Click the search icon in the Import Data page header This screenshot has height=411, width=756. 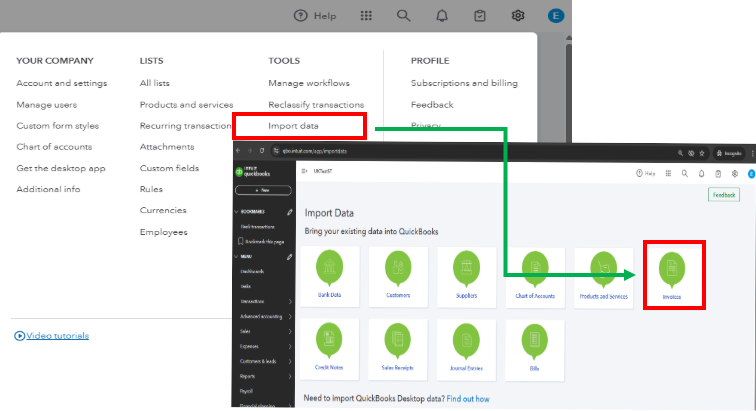click(685, 174)
